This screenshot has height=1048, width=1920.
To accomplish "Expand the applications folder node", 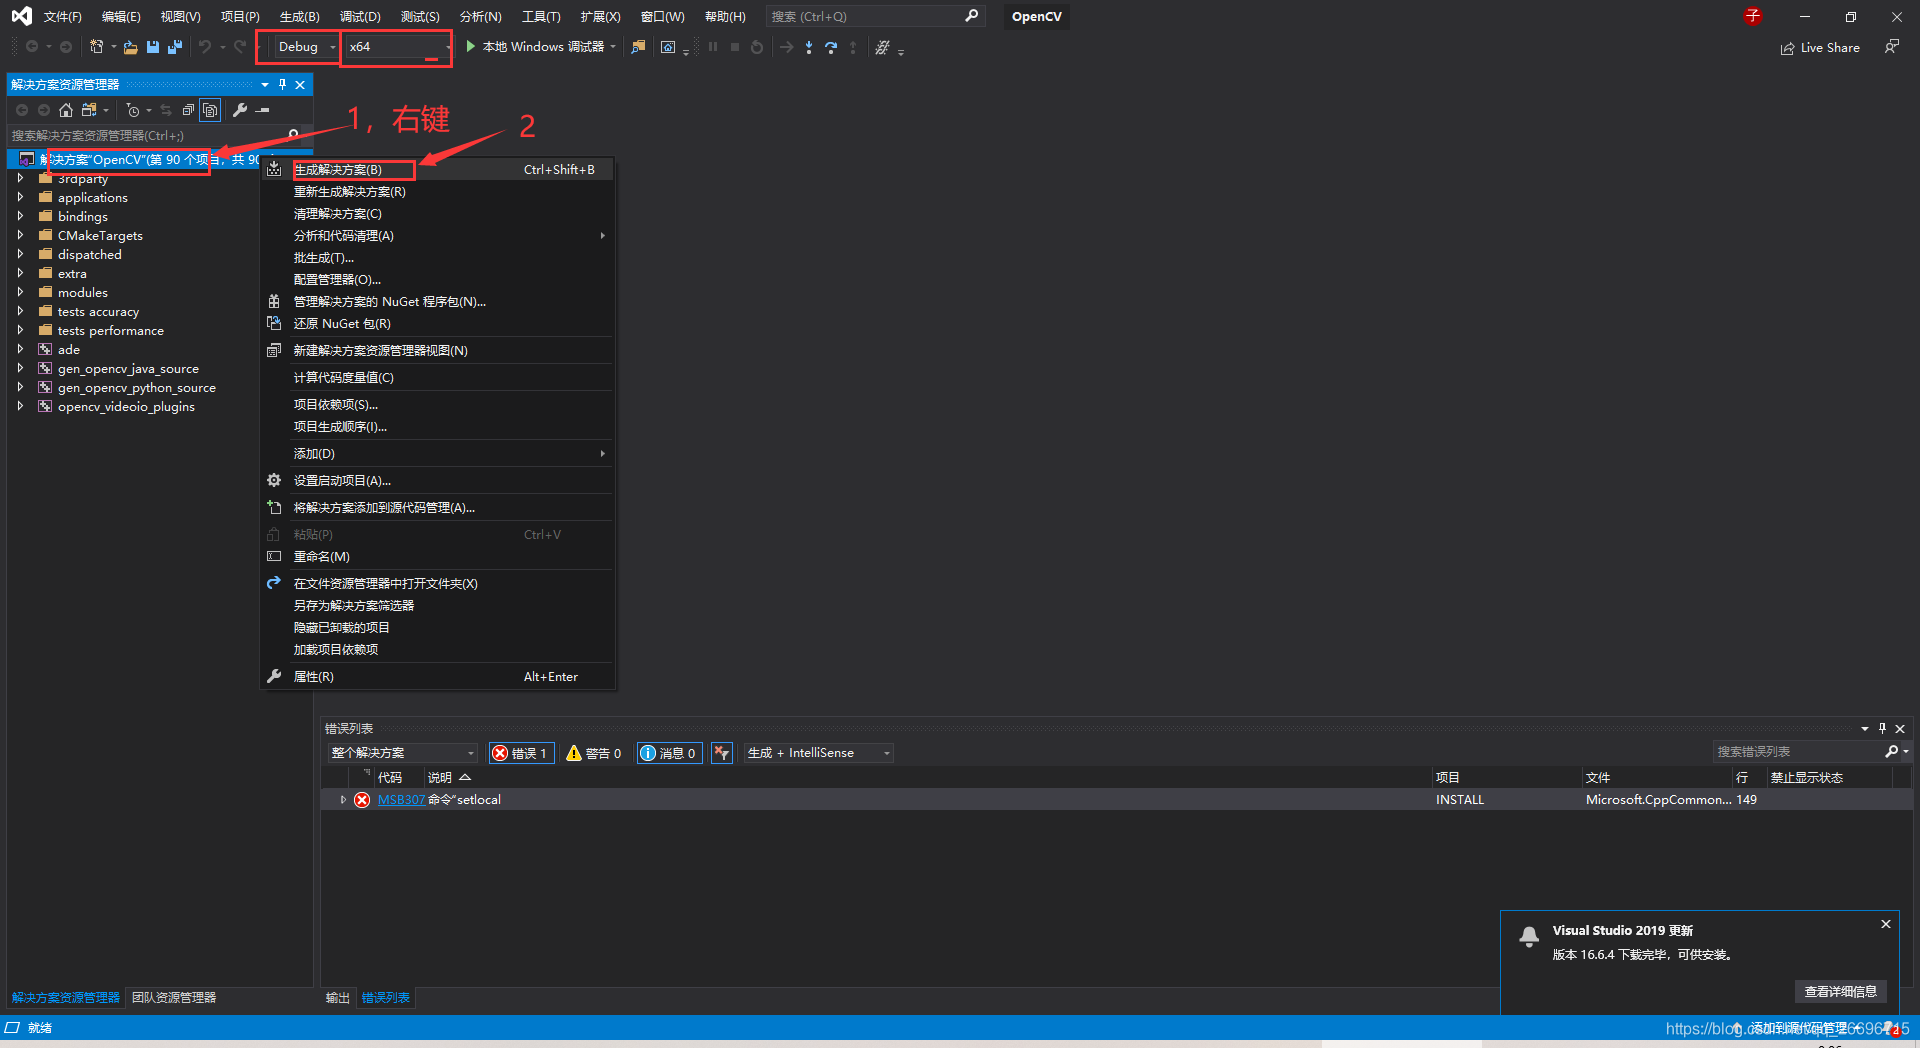I will [20, 197].
